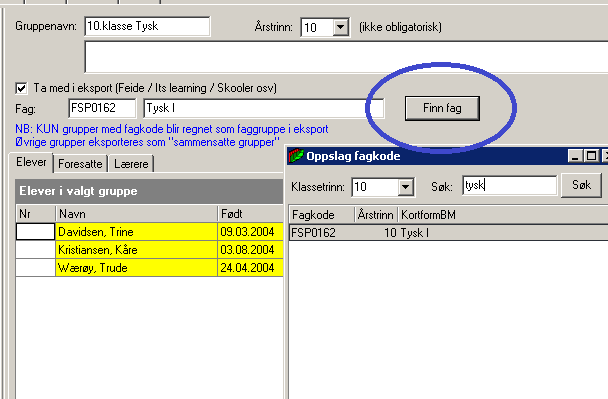Click the Nr cell for Davidsen, Trine

pyautogui.click(x=35, y=232)
